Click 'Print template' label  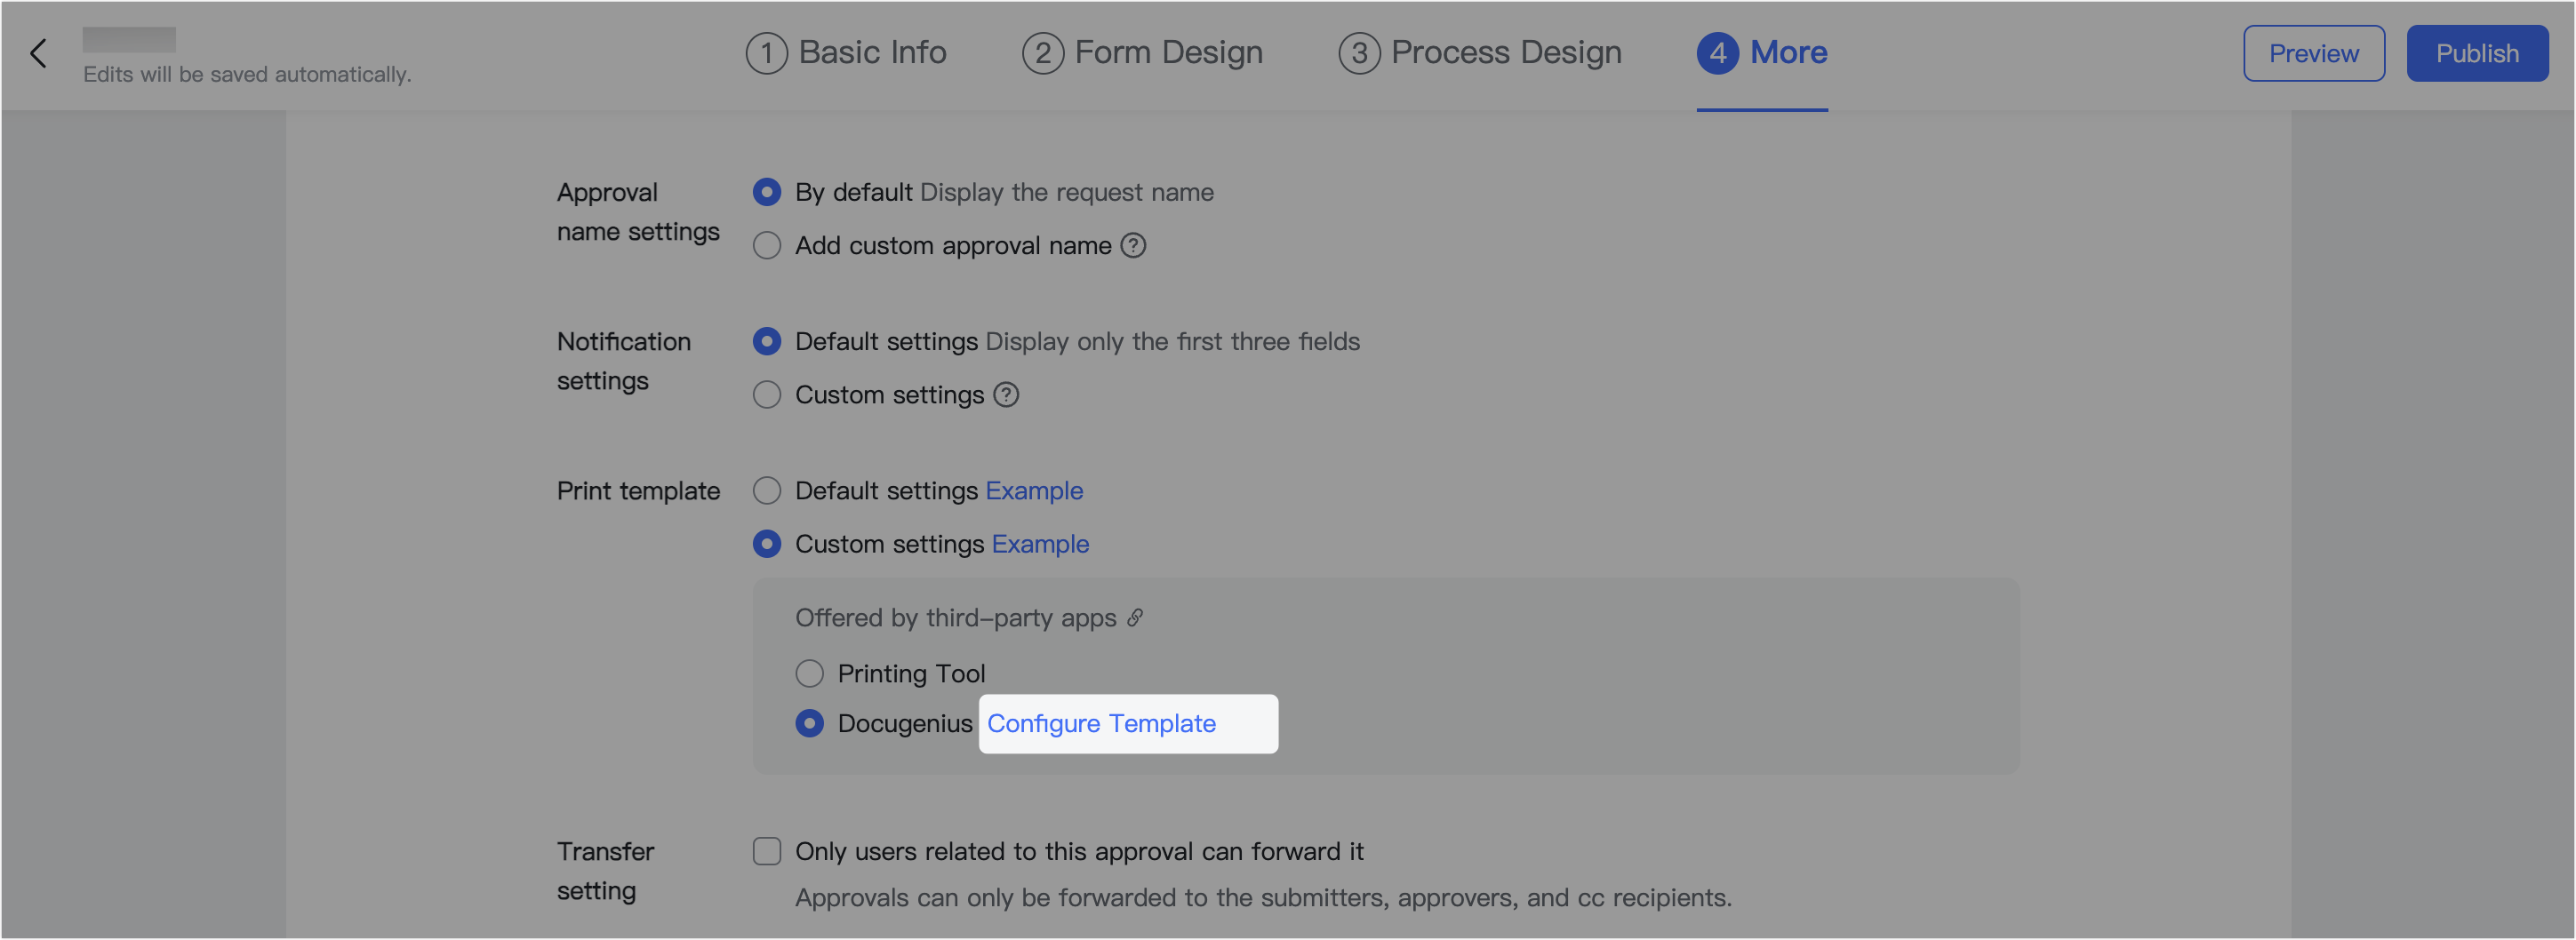(x=638, y=491)
